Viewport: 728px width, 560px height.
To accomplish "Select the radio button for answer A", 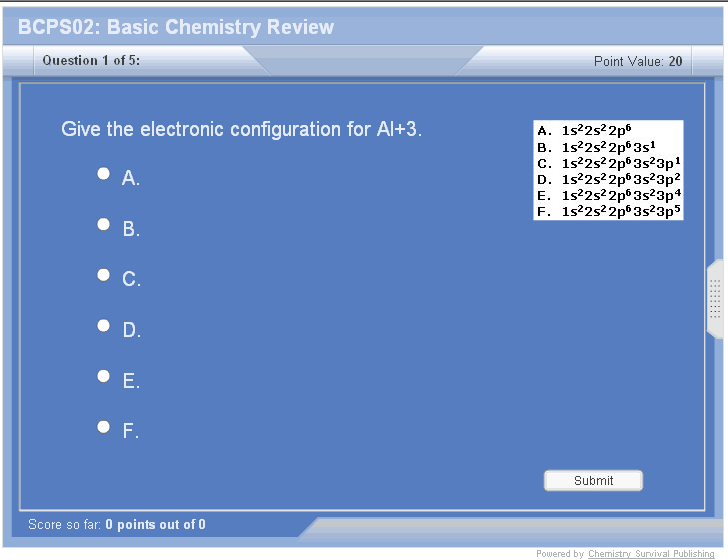I will click(x=104, y=174).
